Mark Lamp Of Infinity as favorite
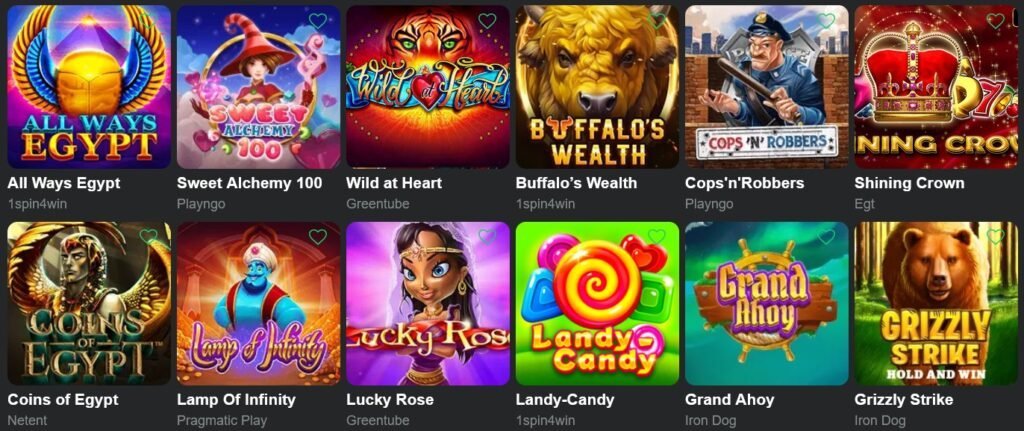This screenshot has height=431, width=1024. pos(317,236)
